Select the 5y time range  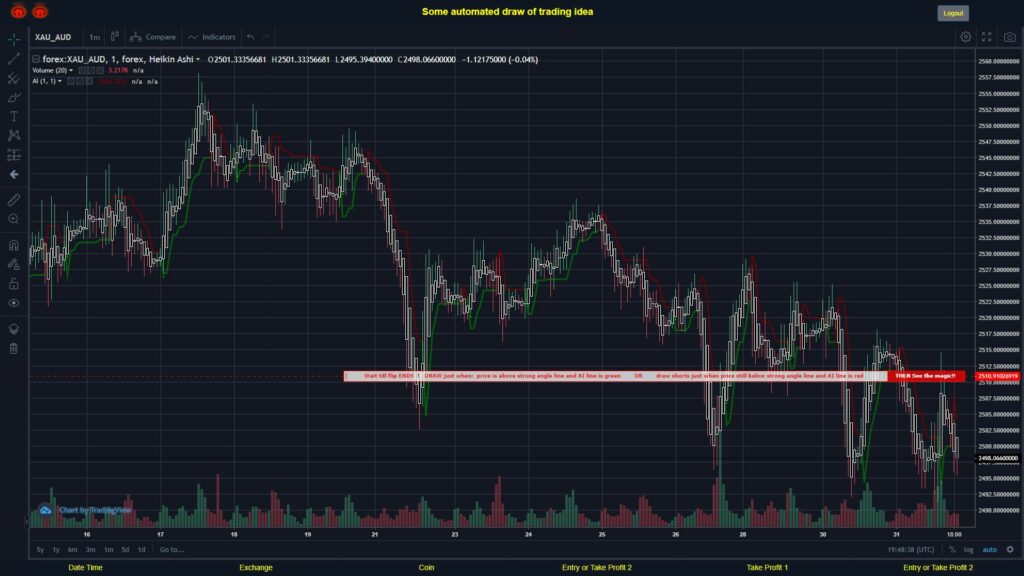click(x=40, y=550)
